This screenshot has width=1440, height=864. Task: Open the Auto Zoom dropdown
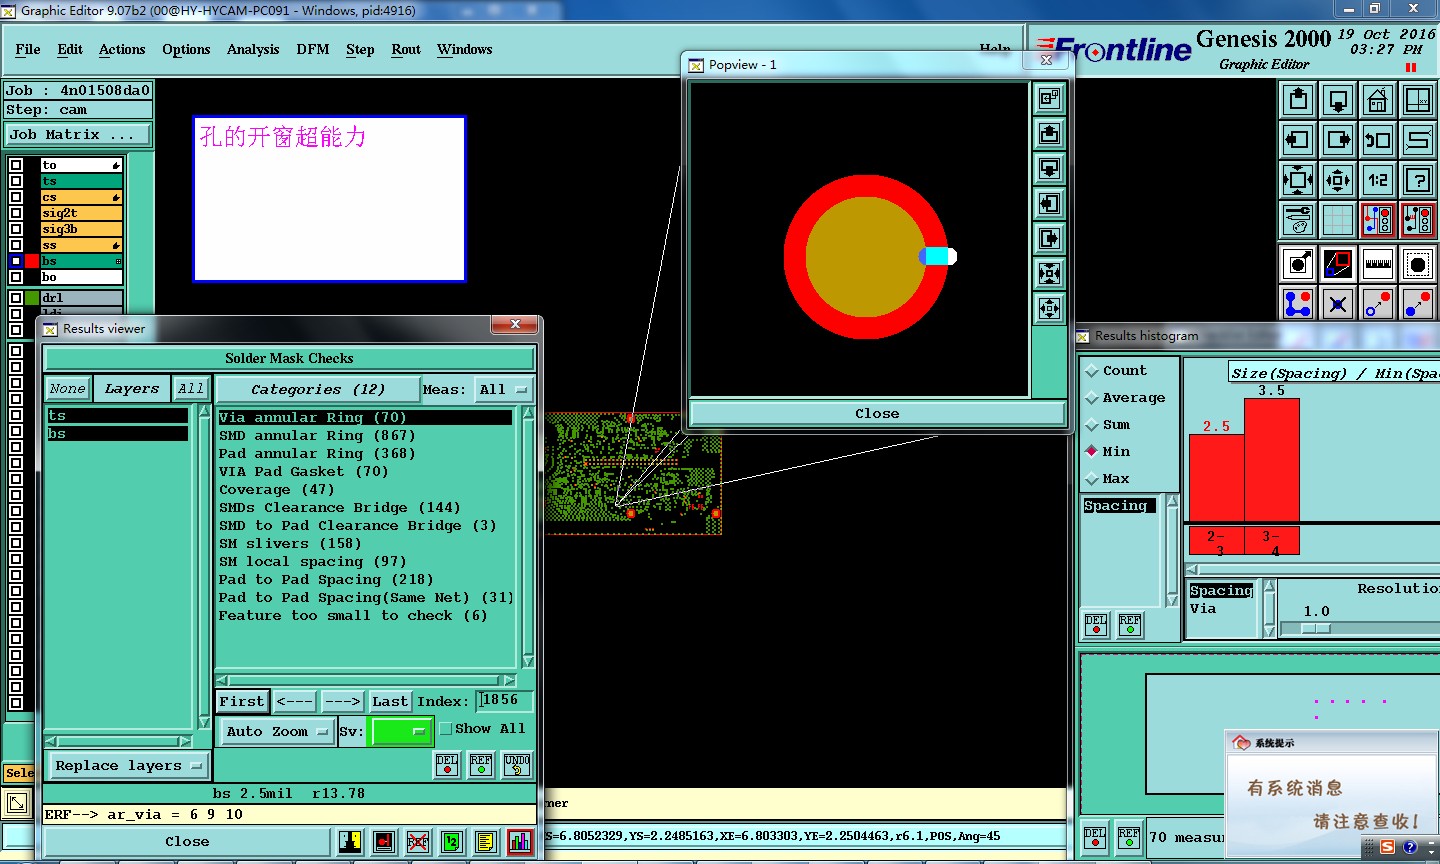click(277, 732)
